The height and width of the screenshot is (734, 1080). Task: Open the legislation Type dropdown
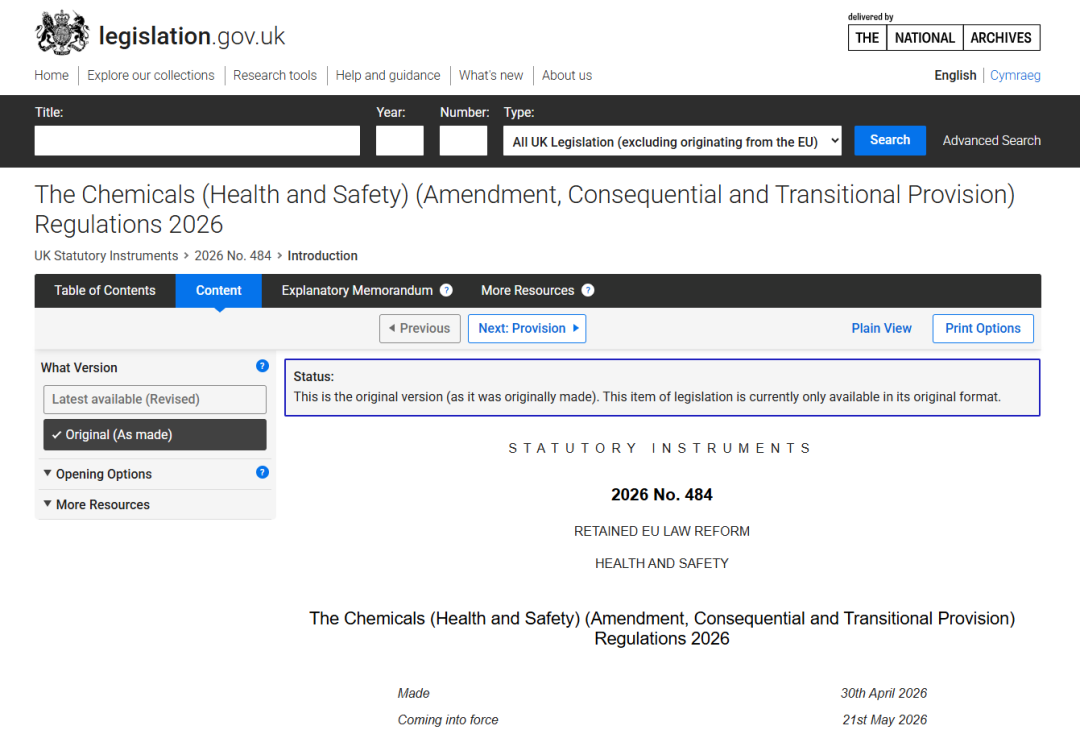[672, 141]
